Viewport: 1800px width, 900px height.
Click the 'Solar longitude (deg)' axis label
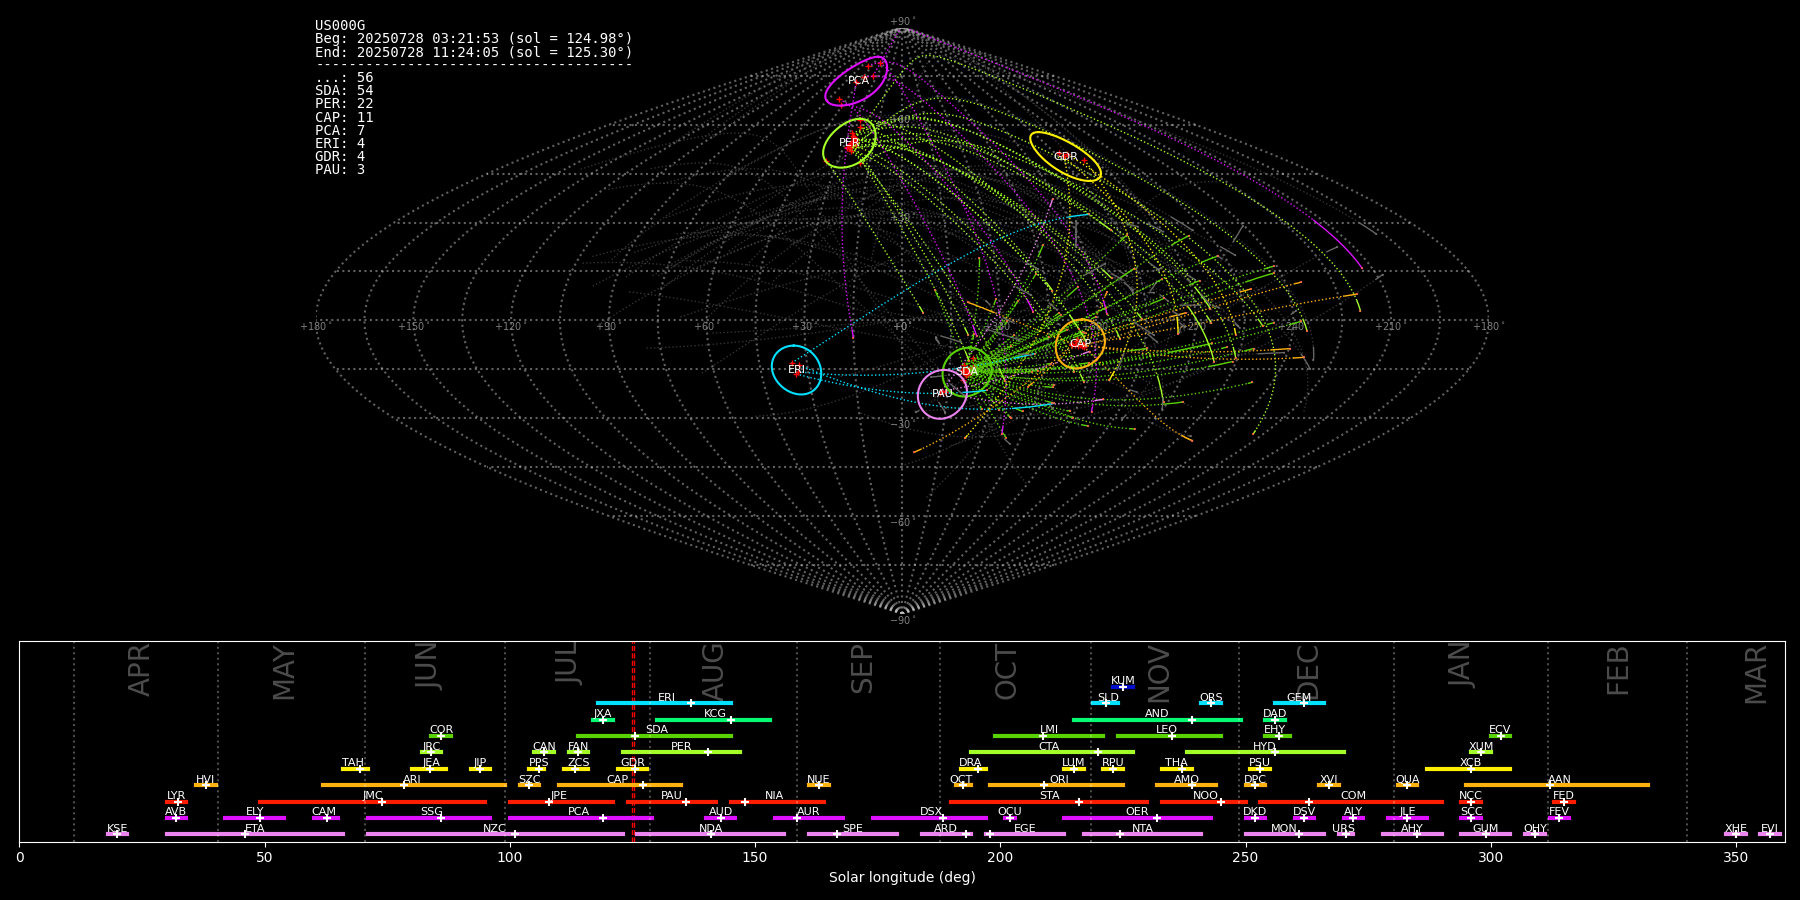pos(902,878)
